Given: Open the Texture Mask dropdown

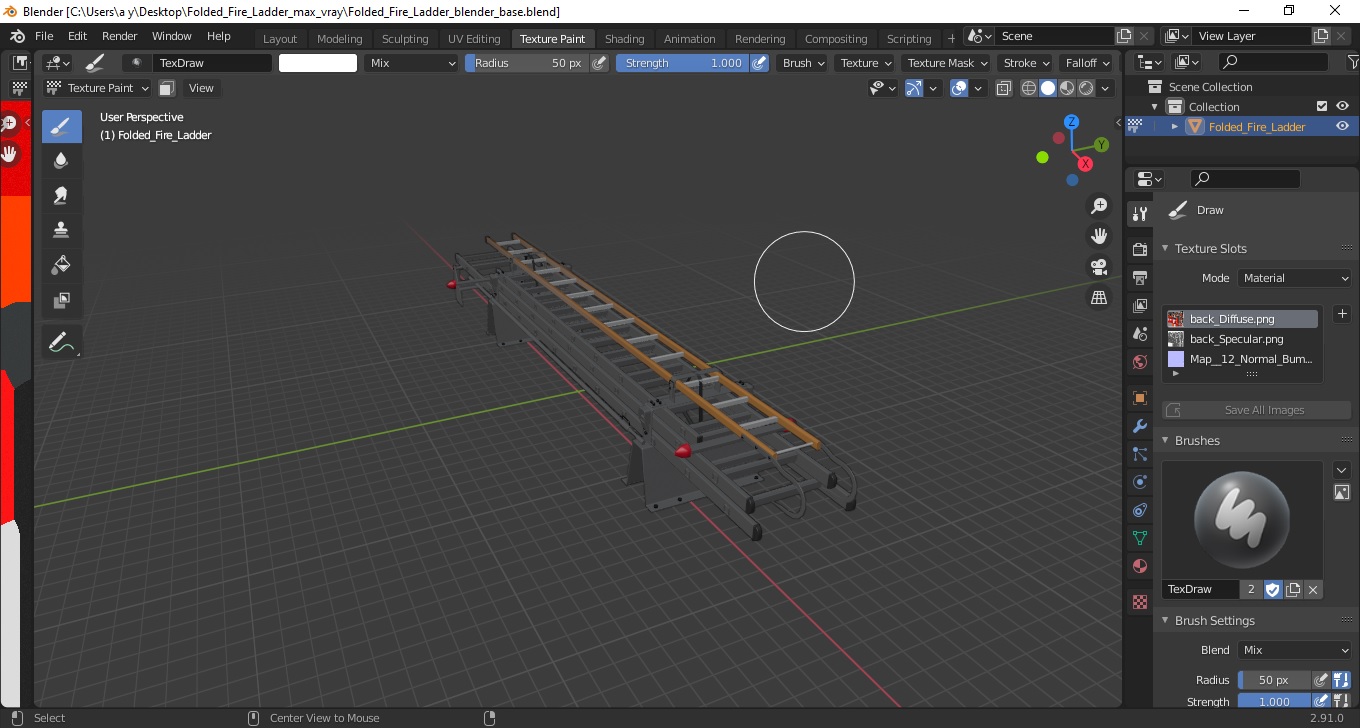Looking at the screenshot, I should coord(946,63).
